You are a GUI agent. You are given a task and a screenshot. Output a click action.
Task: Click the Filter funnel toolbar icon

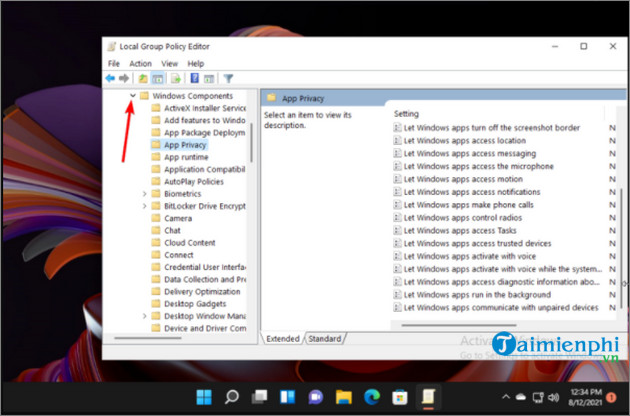point(228,78)
